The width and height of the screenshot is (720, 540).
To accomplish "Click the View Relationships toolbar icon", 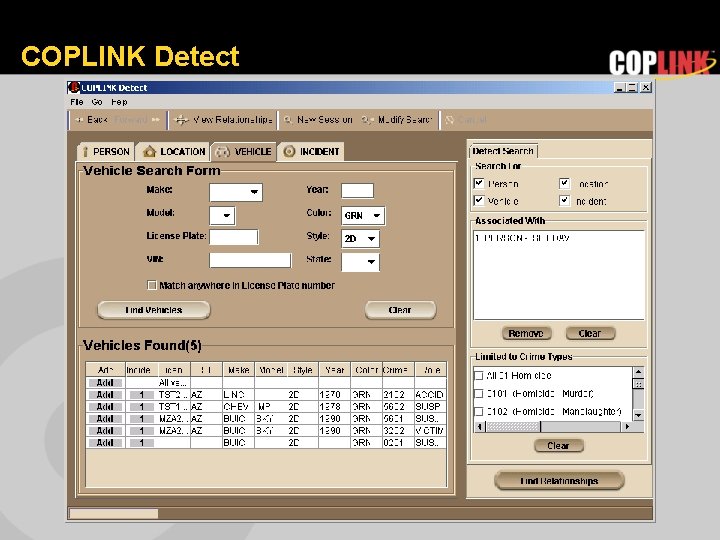I will (x=181, y=120).
